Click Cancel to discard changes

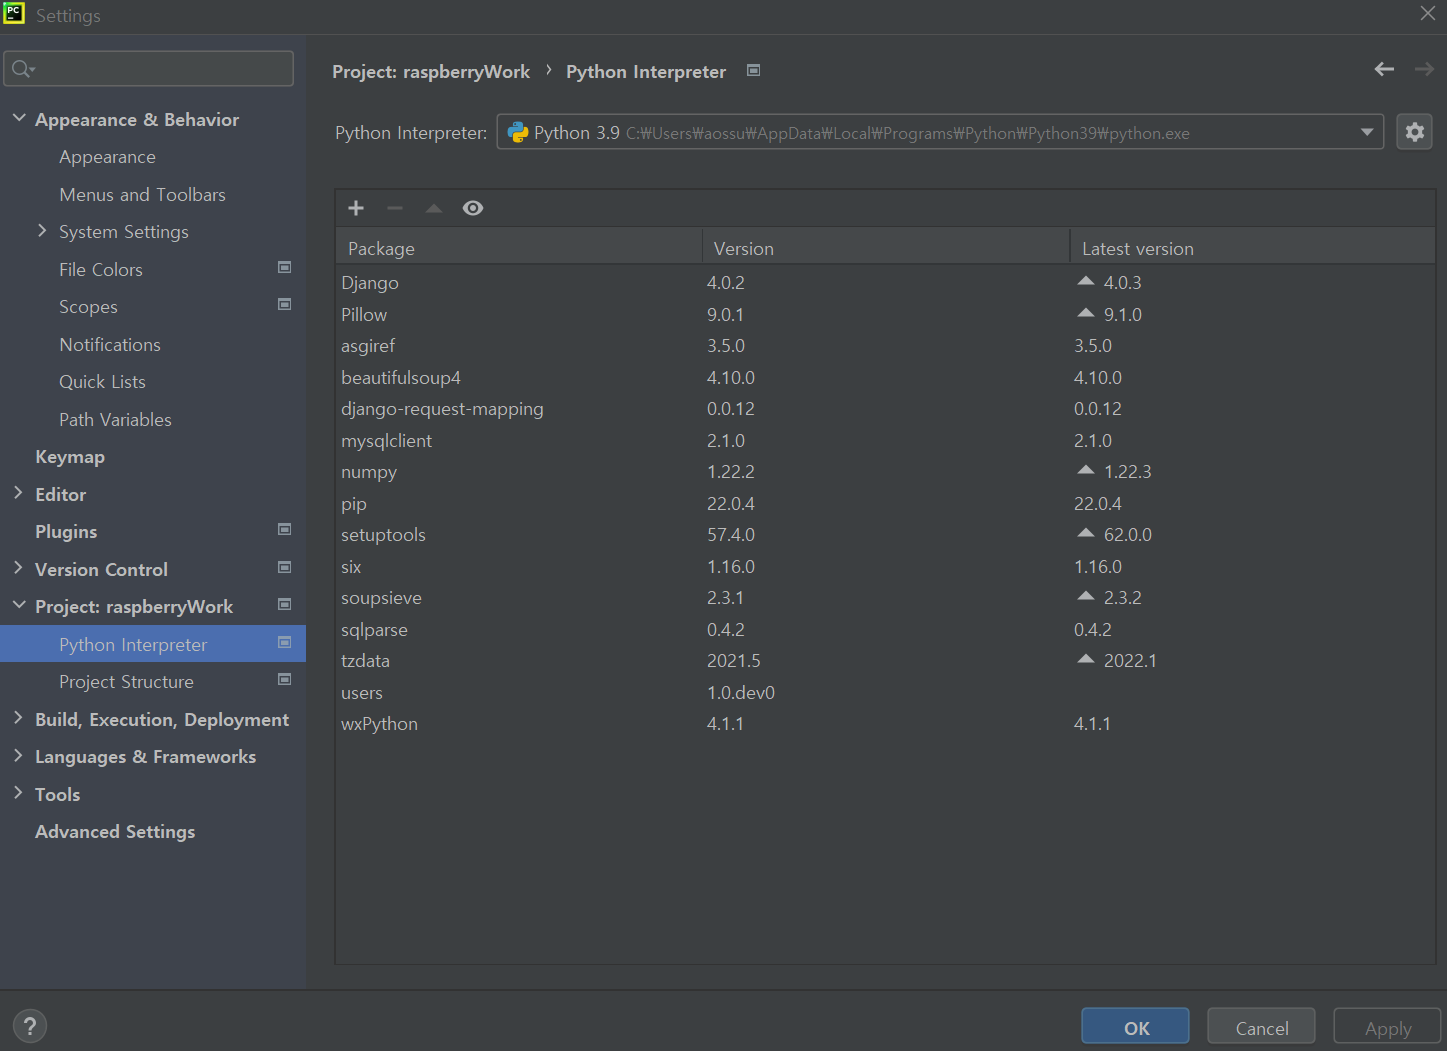(x=1261, y=1028)
